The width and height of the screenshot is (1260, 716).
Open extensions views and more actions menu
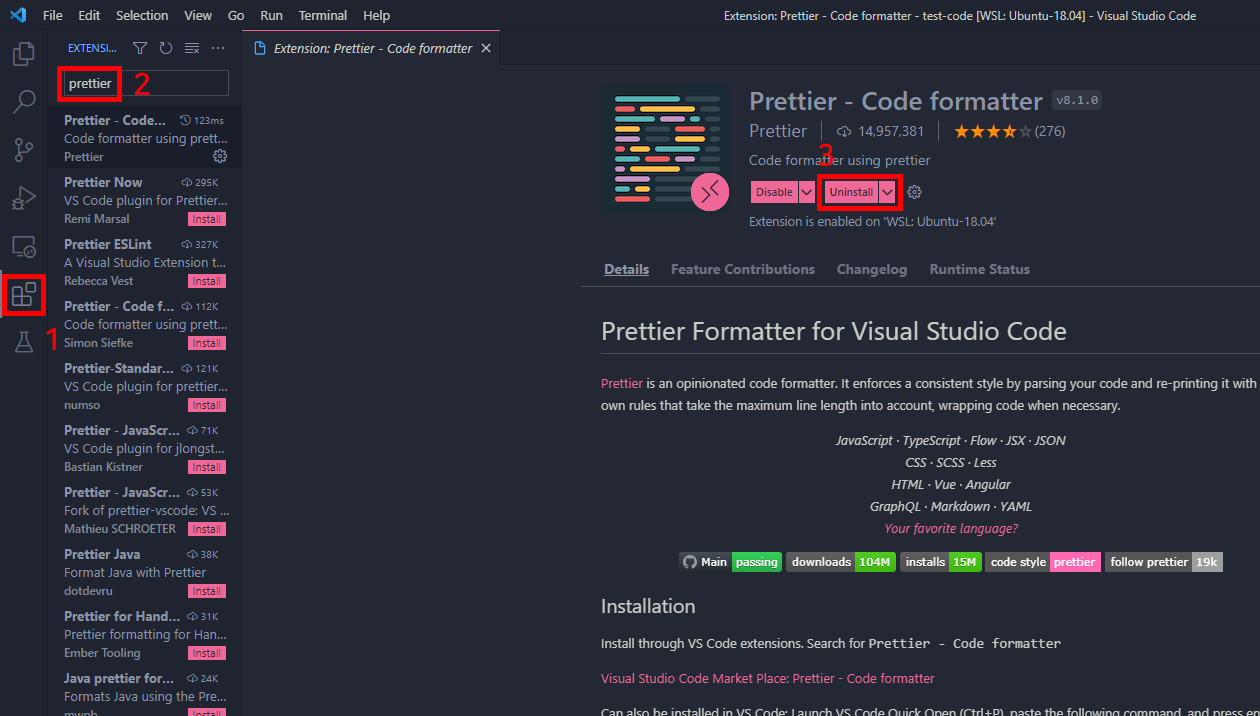[x=218, y=48]
